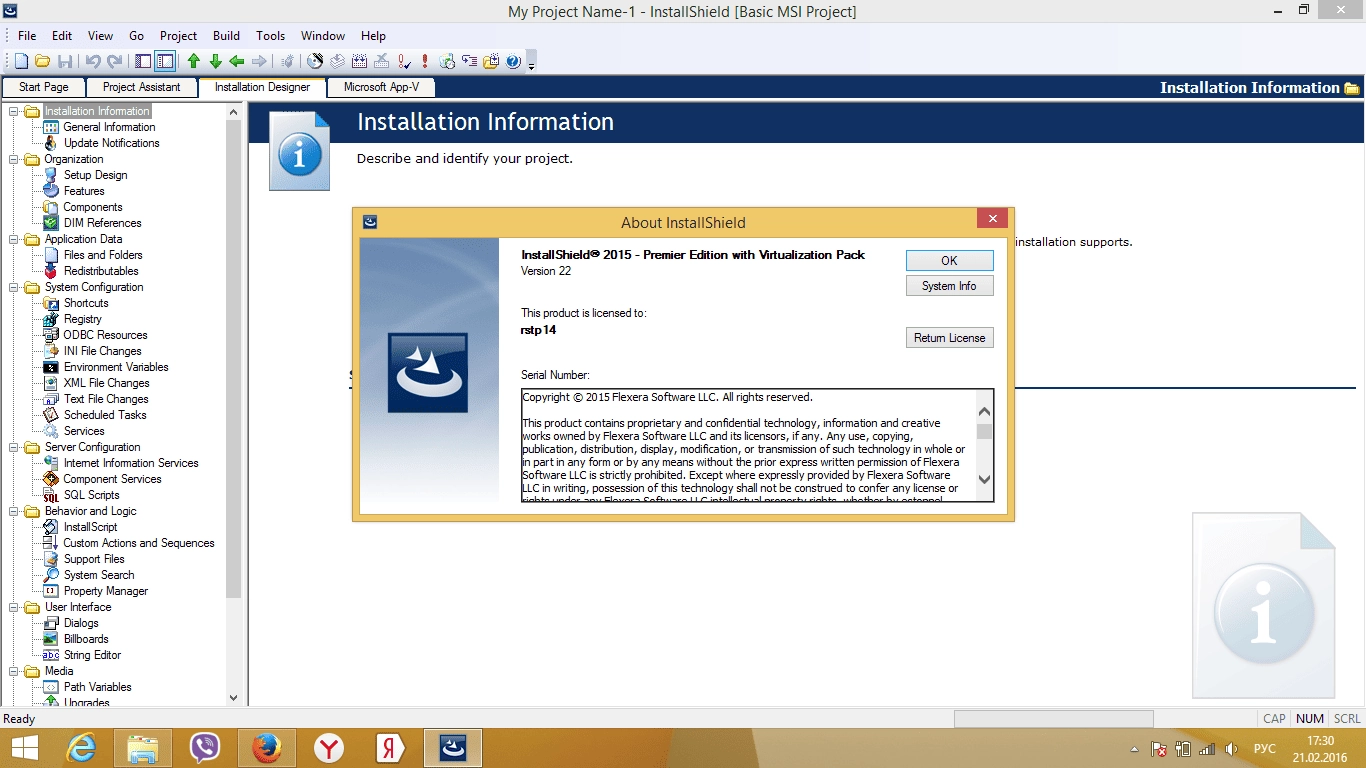Open the Tools menu
The image size is (1366, 768).
270,35
